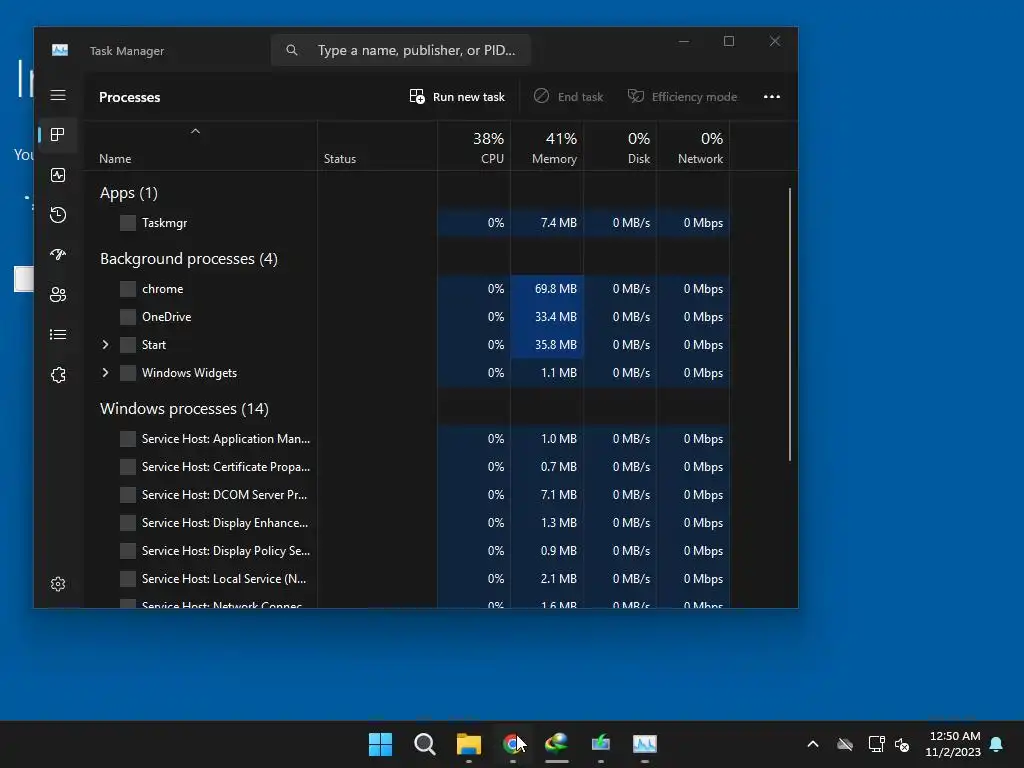Select the chrome background process
The width and height of the screenshot is (1024, 768).
[x=414, y=289]
